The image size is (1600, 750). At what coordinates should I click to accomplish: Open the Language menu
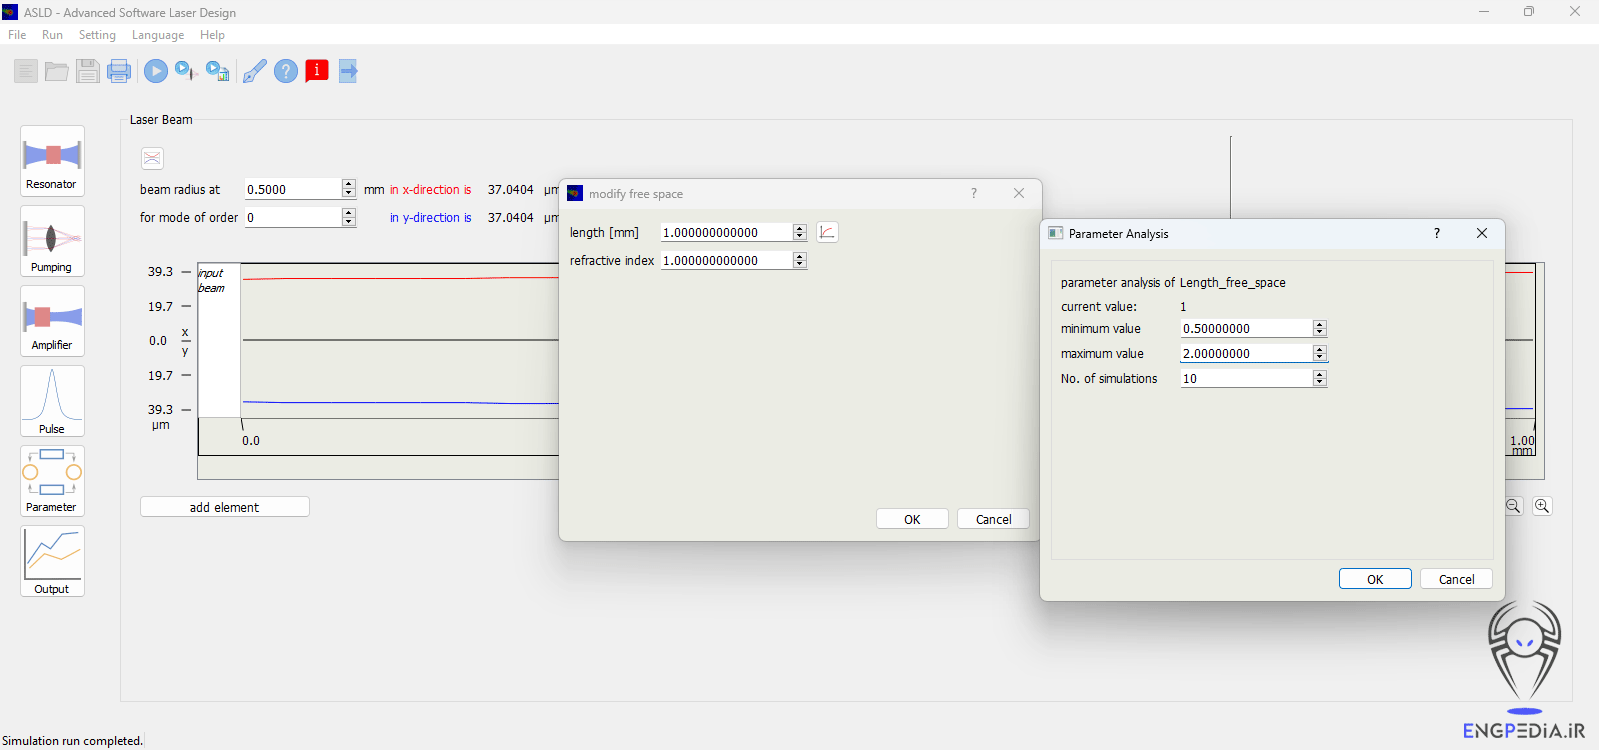tap(158, 35)
